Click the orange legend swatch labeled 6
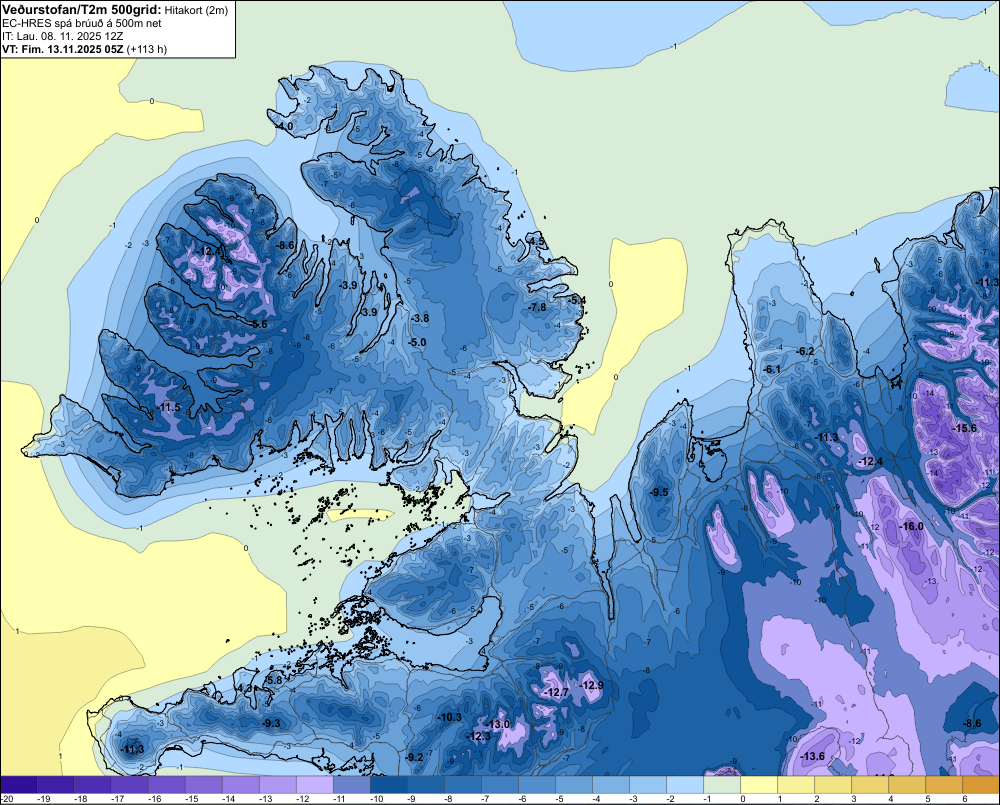The image size is (1000, 805). pos(981,785)
